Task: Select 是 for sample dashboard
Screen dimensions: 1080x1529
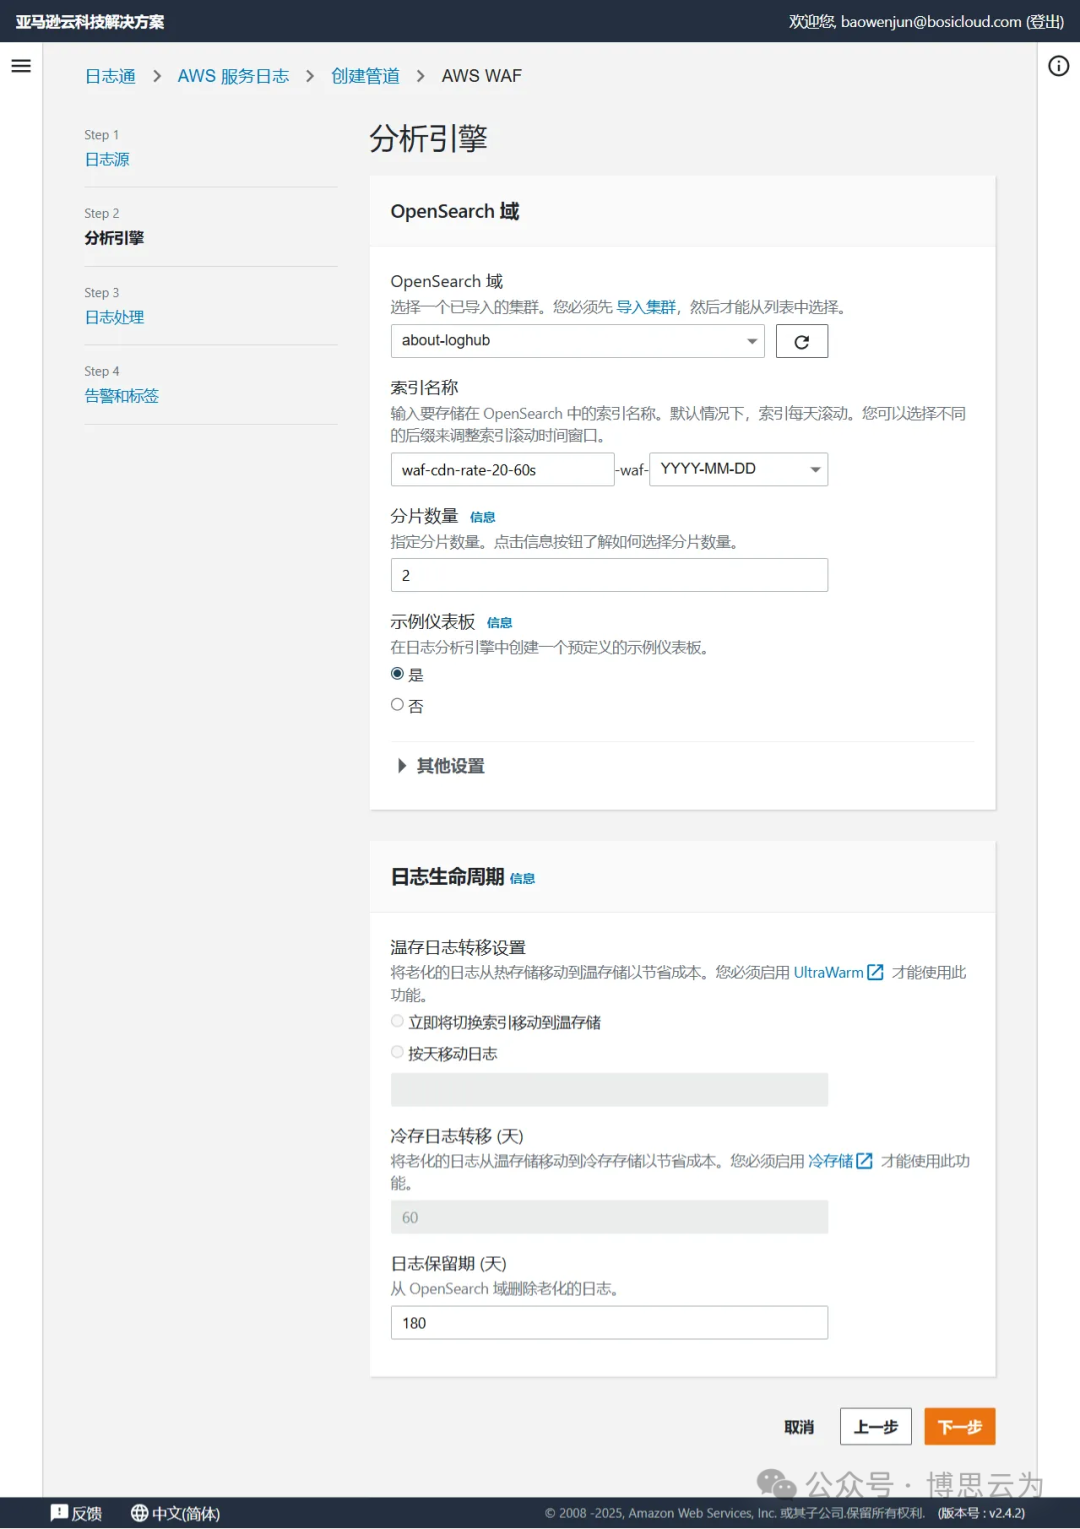Action: (397, 674)
